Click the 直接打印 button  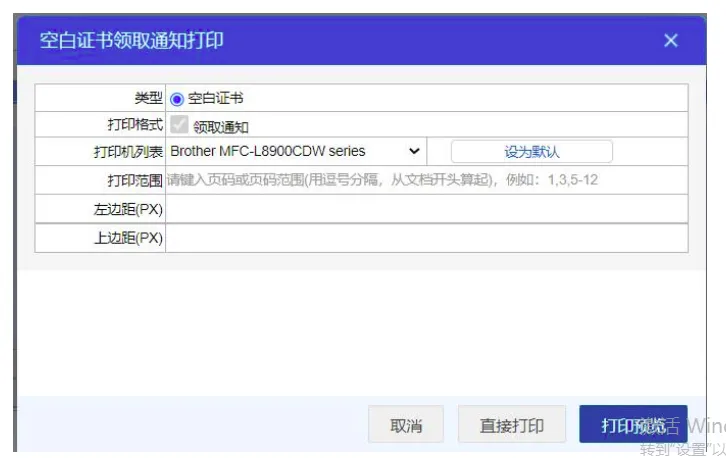coord(512,424)
